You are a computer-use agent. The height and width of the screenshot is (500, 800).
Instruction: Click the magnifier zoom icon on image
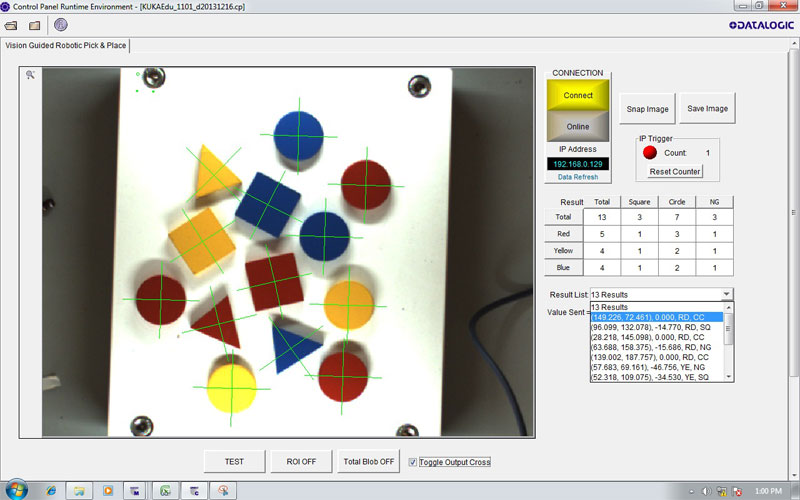click(x=31, y=75)
